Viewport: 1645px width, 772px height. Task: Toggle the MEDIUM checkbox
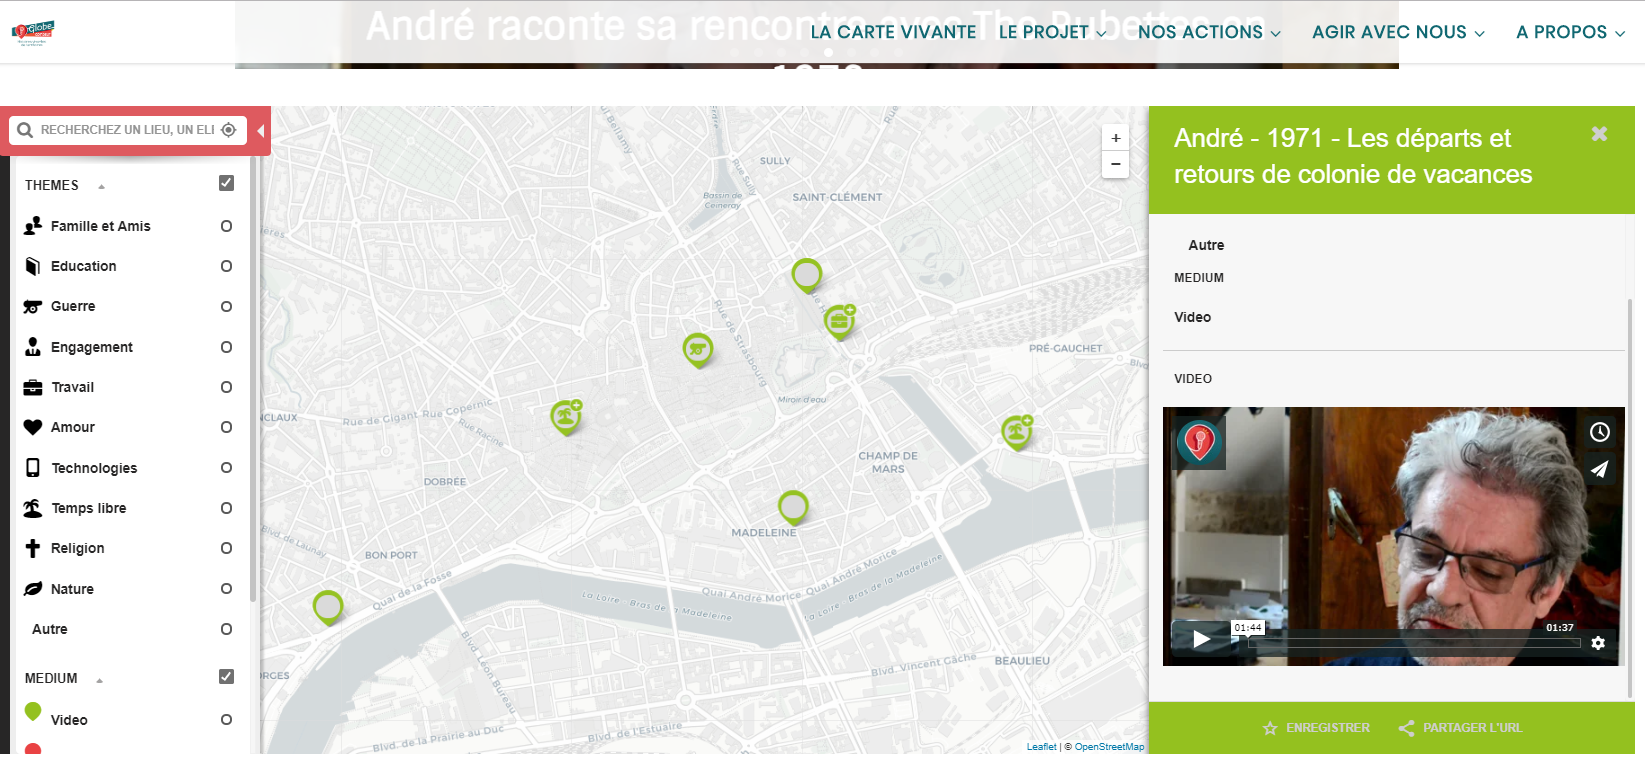coord(226,677)
